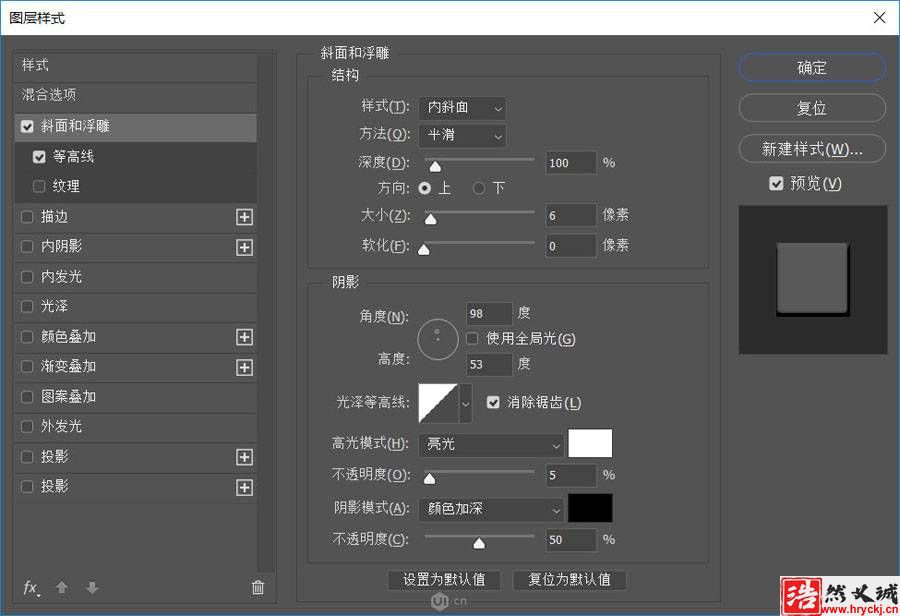Click the trash delete effect icon

(x=258, y=587)
